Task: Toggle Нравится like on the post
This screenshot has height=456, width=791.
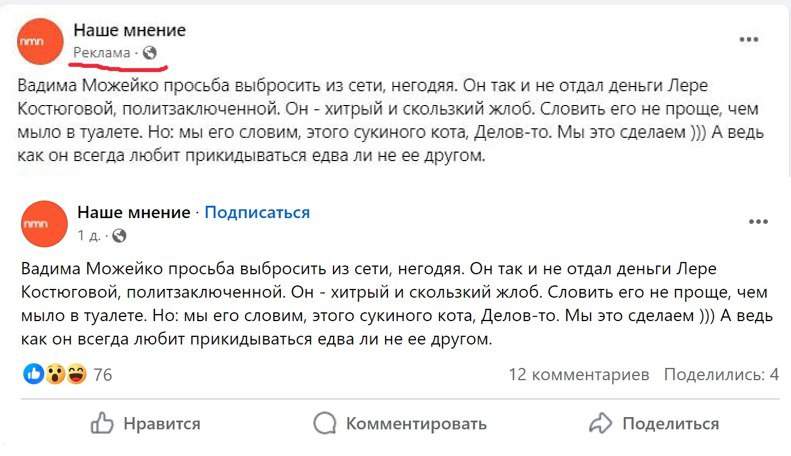Action: point(146,423)
